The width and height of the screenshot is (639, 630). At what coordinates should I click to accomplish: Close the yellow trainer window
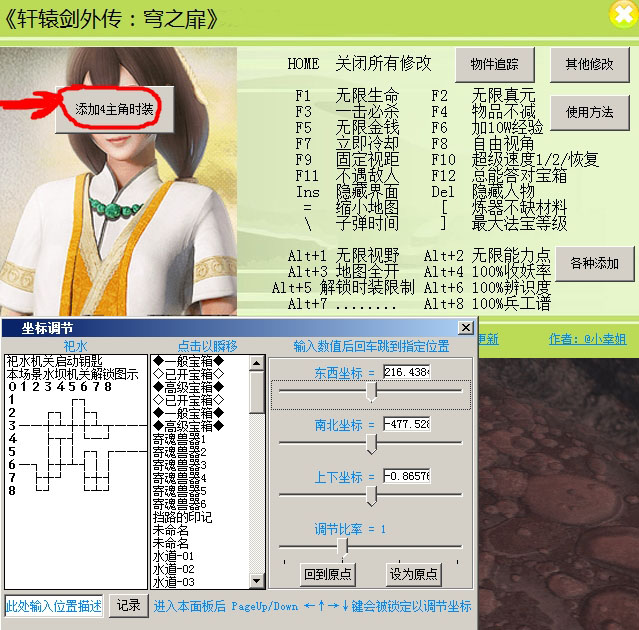point(624,15)
